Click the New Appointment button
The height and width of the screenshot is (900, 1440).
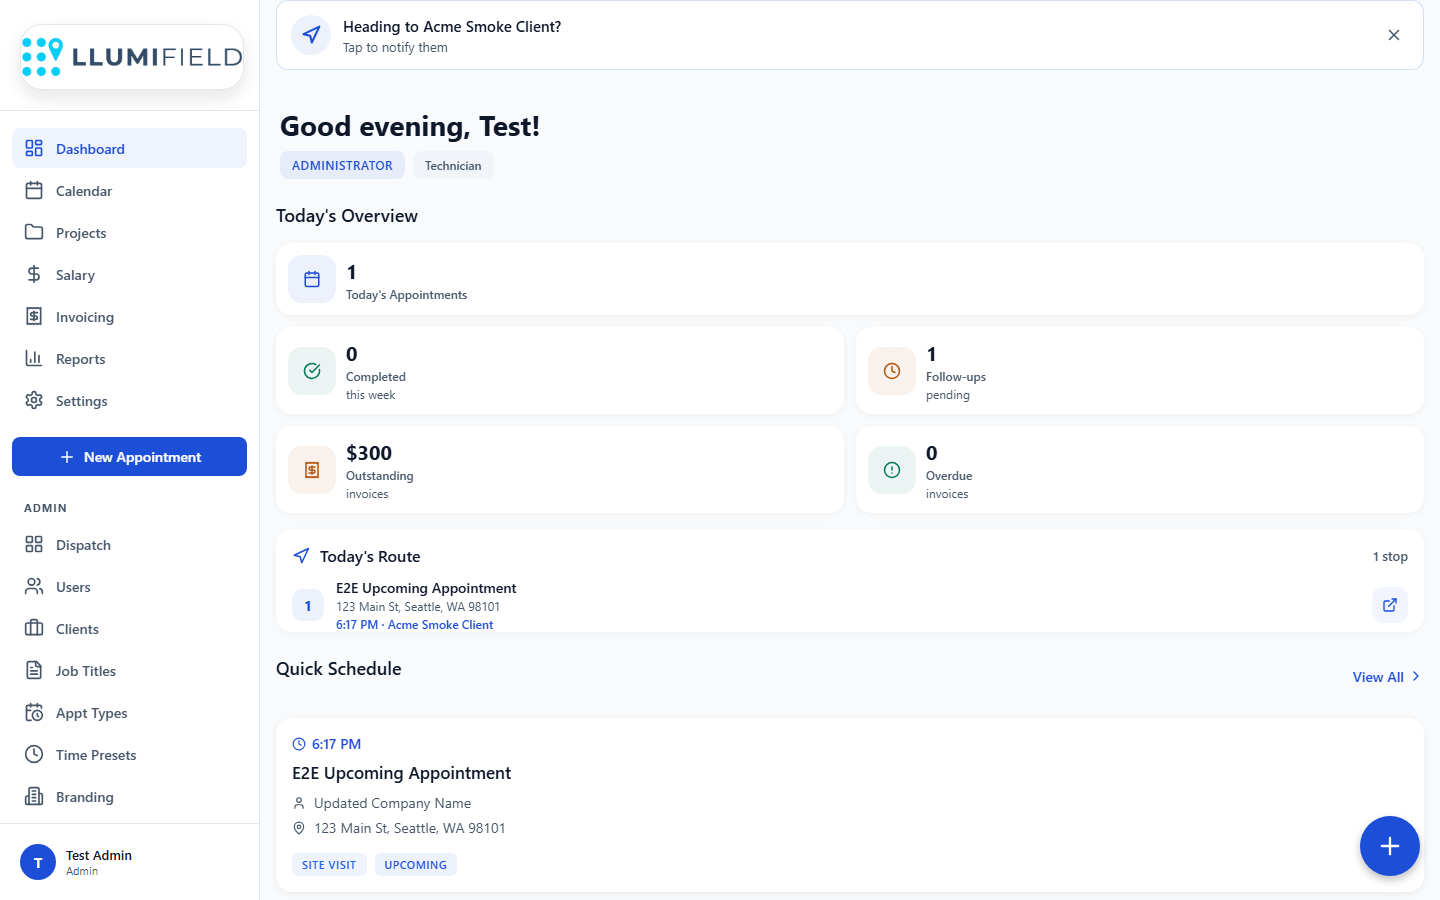point(129,456)
